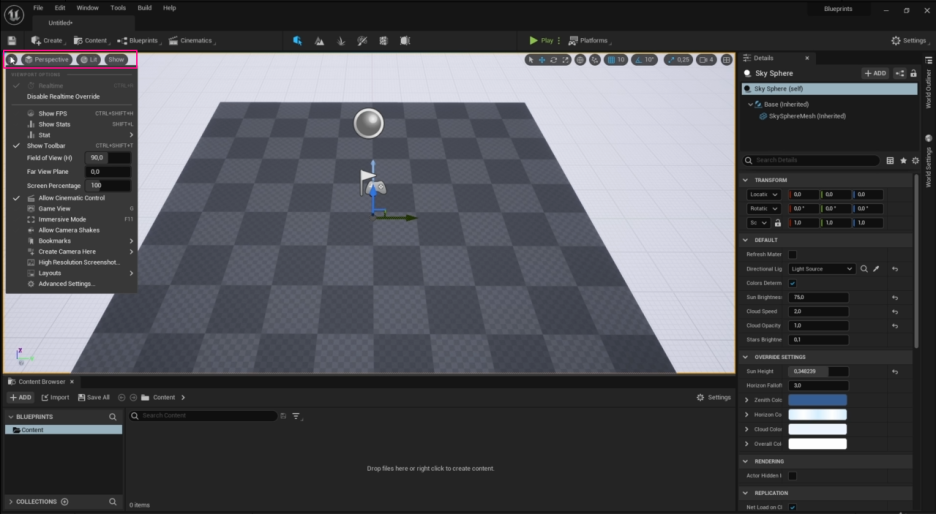Image resolution: width=936 pixels, height=514 pixels.
Task: Pick actor with eyedropper beside Light Source
Action: coord(876,269)
